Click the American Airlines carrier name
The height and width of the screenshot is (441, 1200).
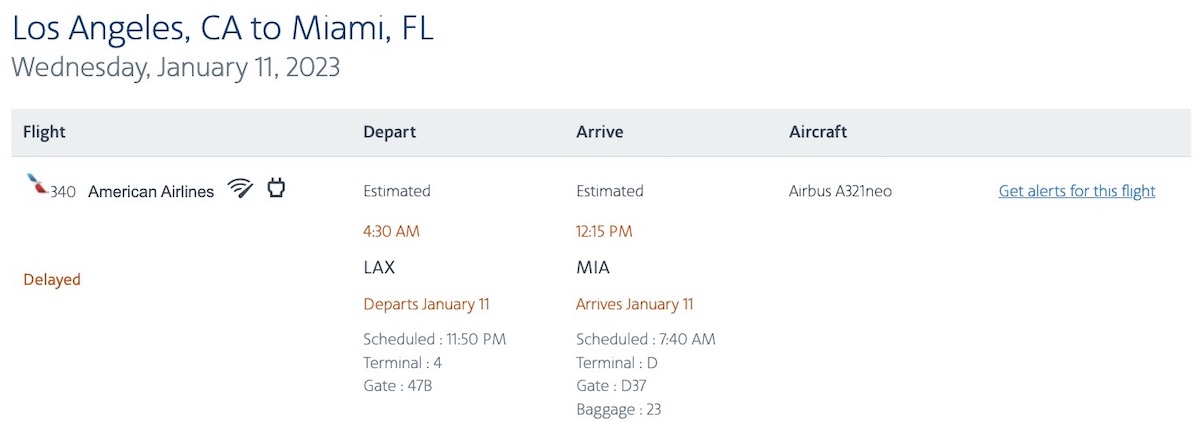(x=151, y=192)
